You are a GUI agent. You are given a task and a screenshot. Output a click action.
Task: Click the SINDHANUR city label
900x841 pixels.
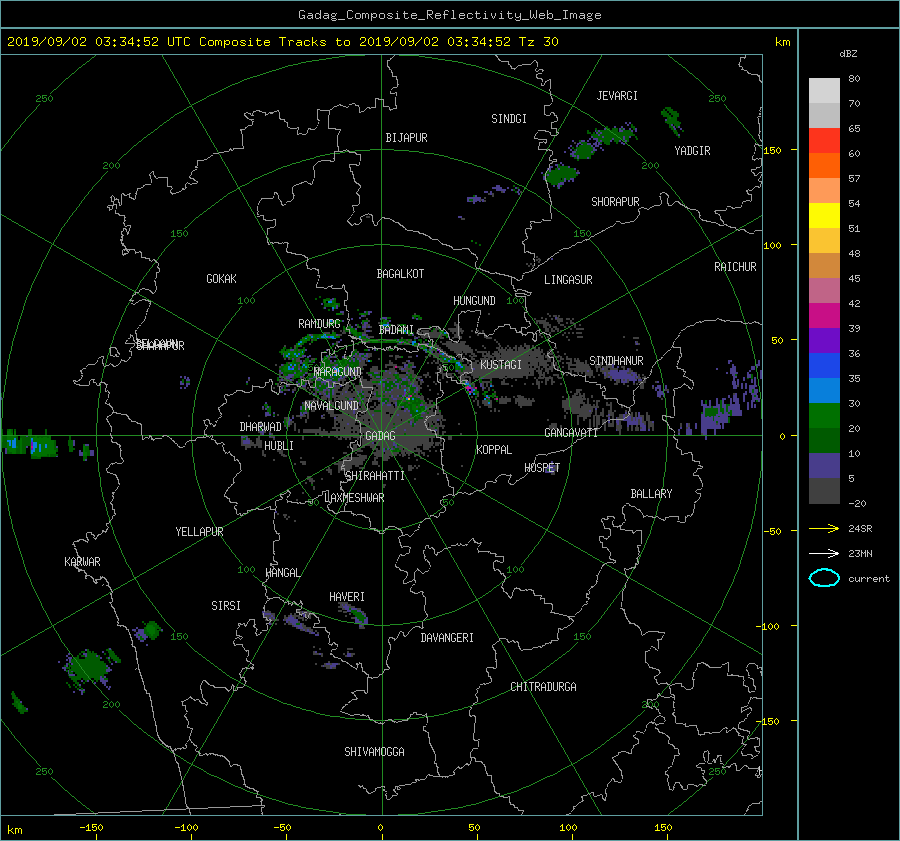click(x=616, y=361)
